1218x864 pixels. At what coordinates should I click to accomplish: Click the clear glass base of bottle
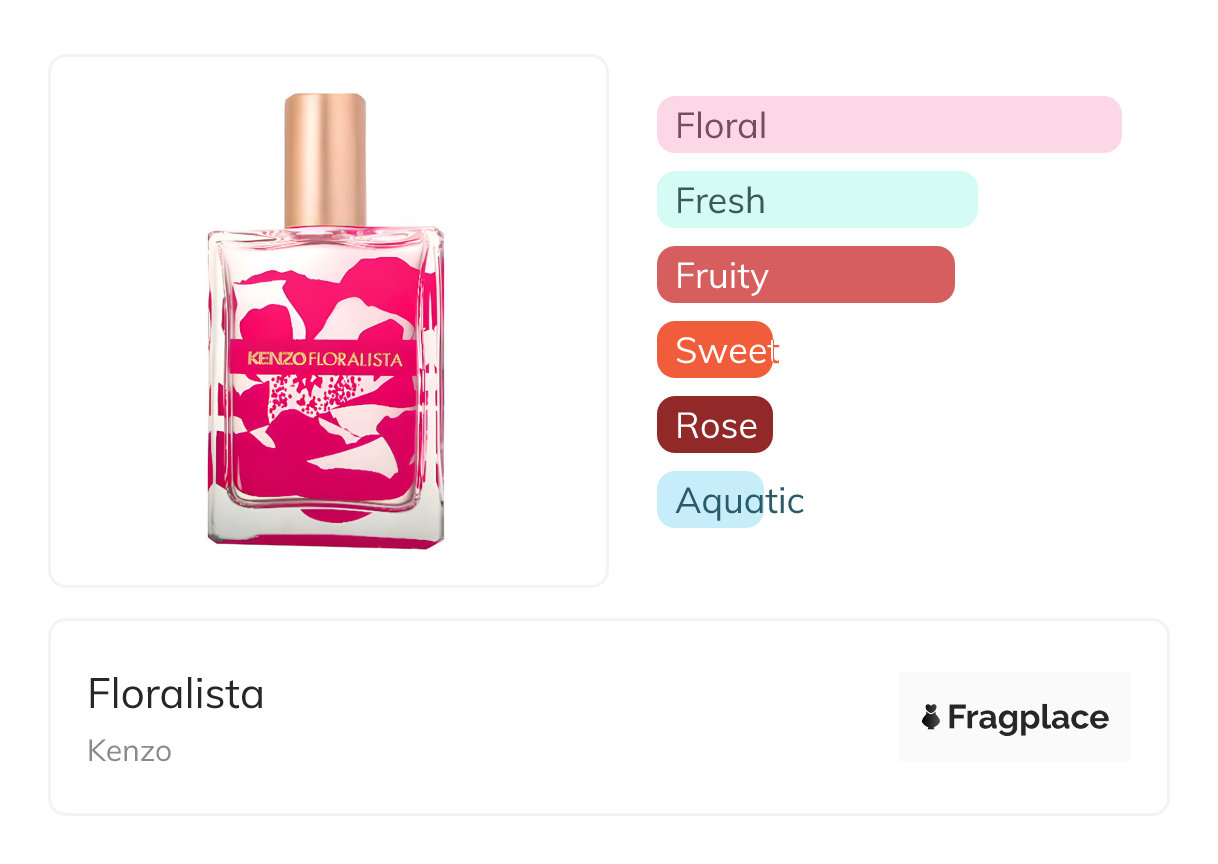[325, 532]
